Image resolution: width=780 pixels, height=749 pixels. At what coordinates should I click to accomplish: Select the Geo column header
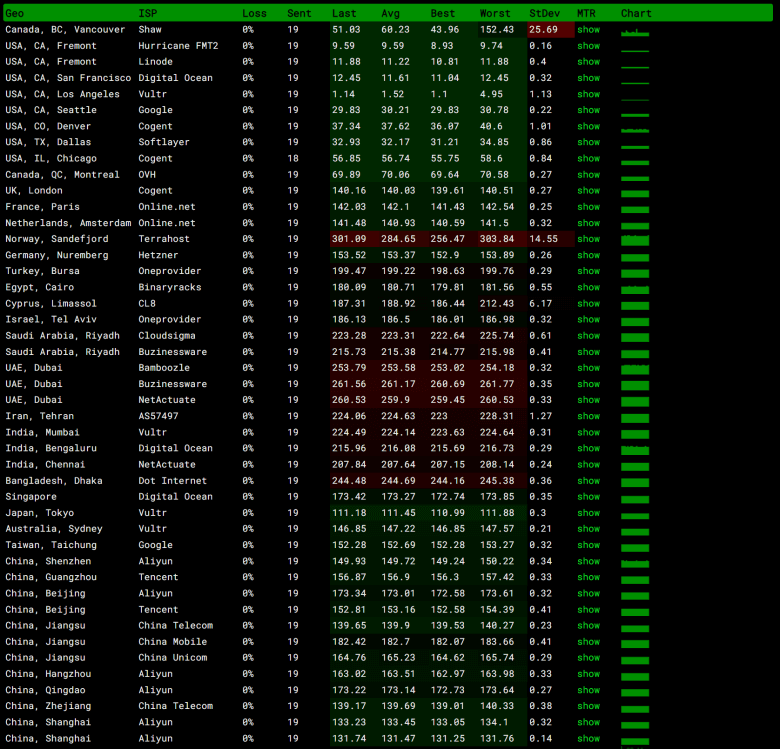[14, 13]
